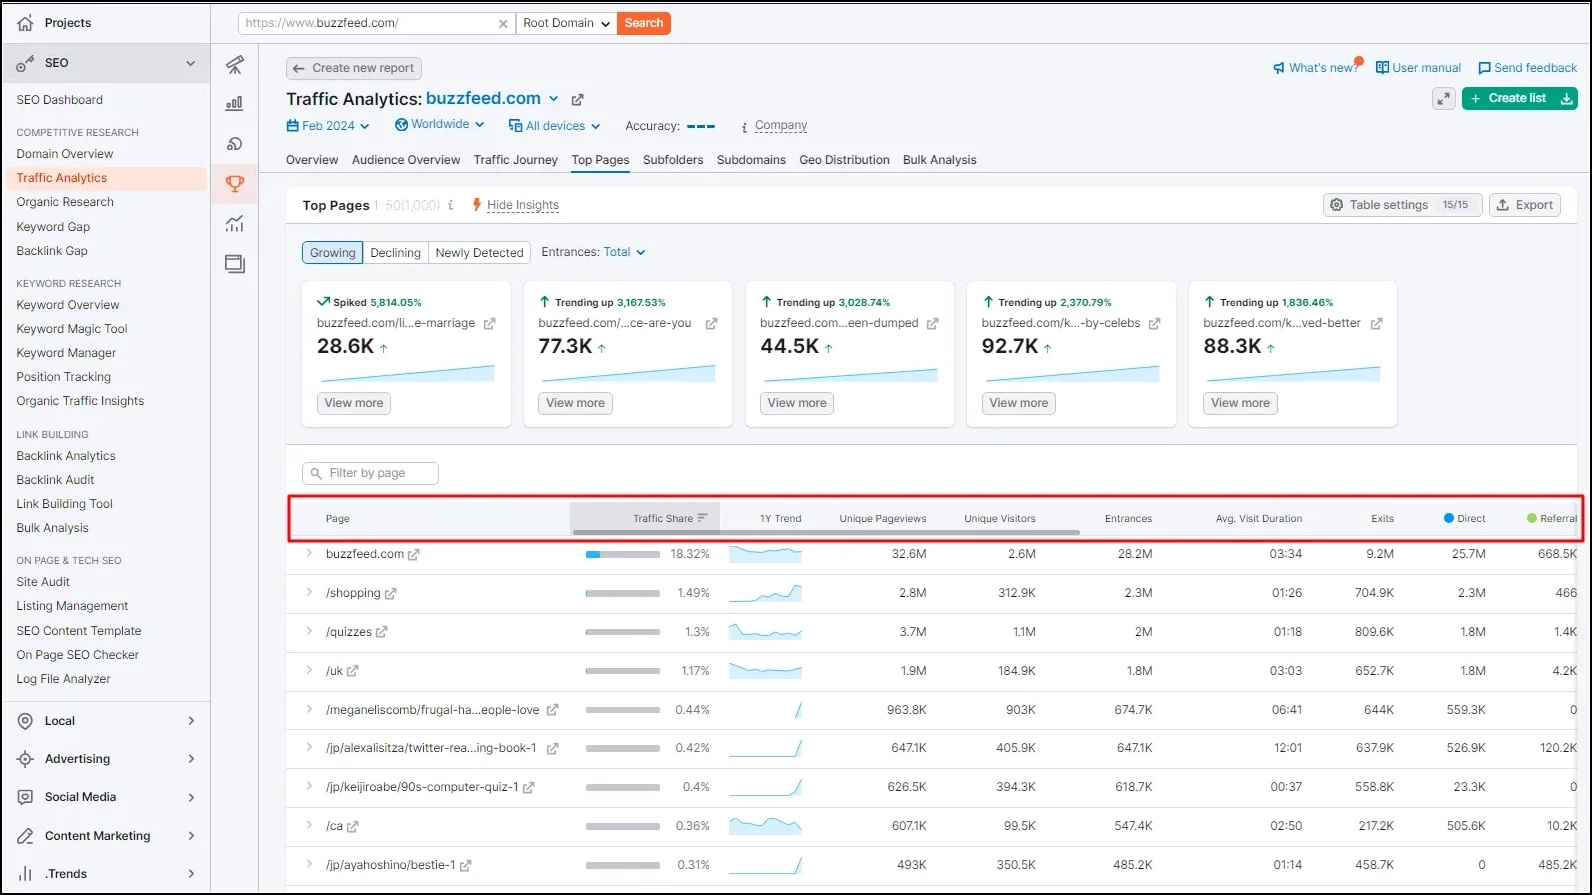Open Backlink Analytics in sidebar
The width and height of the screenshot is (1592, 895).
pos(66,456)
